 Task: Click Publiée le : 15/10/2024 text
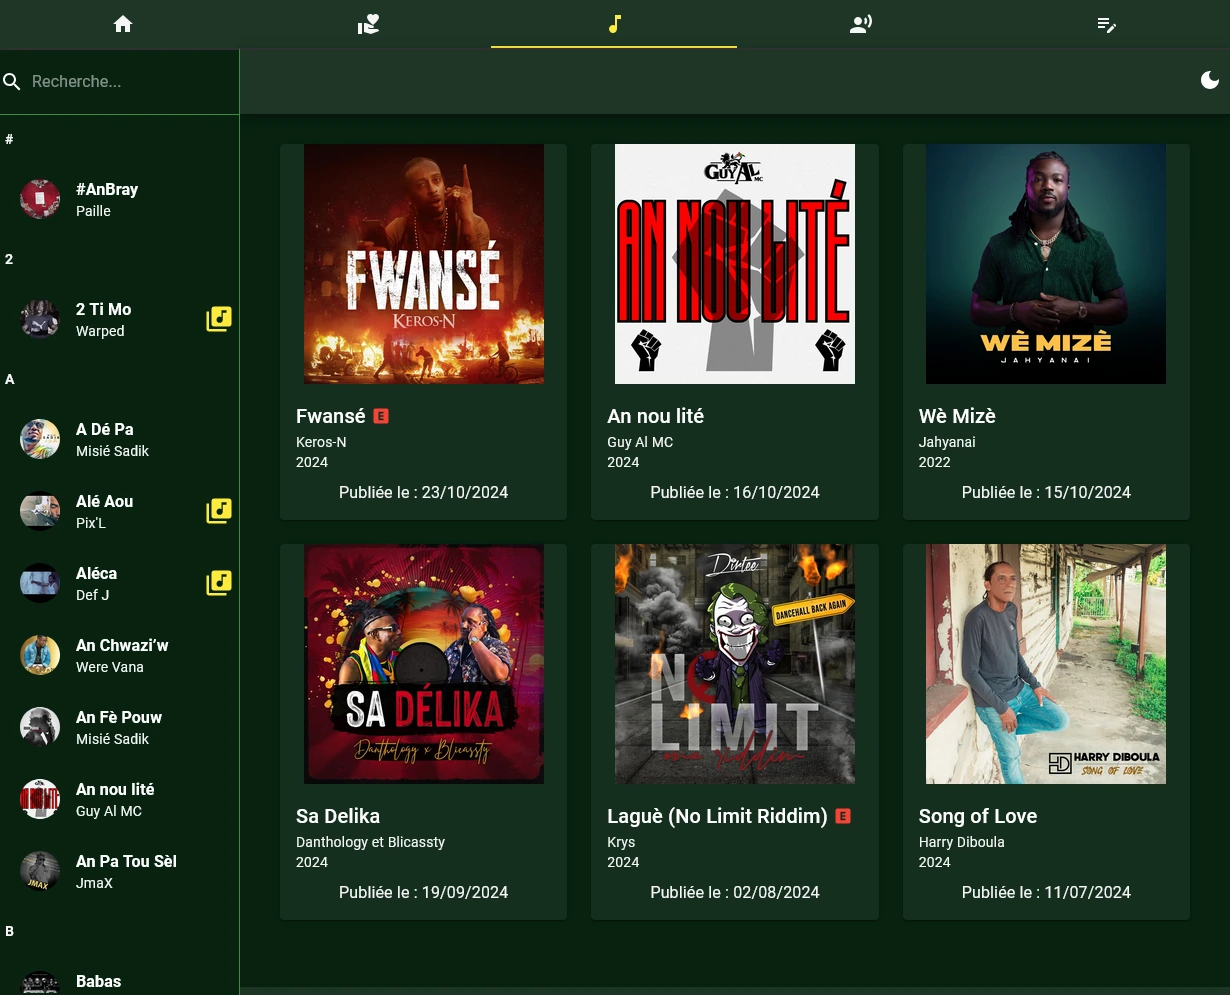click(1046, 492)
